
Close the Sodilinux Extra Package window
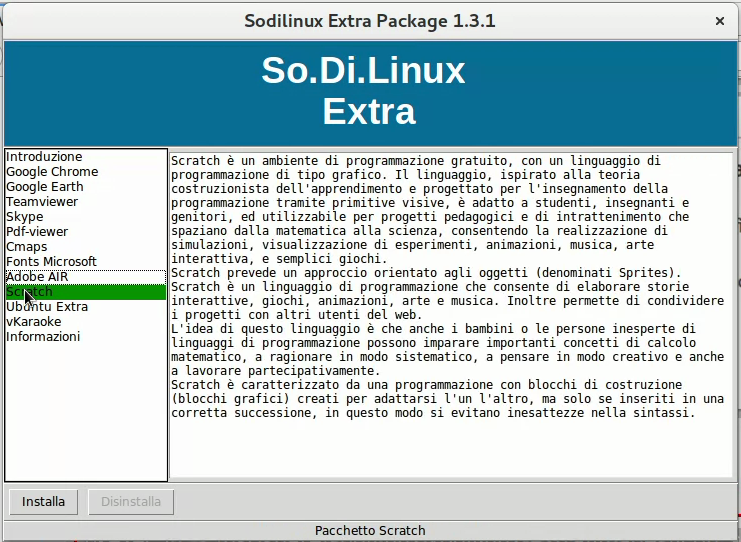719,21
